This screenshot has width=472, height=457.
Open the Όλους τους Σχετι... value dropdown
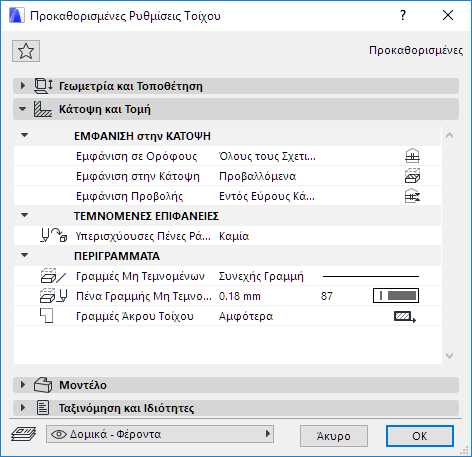pyautogui.click(x=267, y=156)
